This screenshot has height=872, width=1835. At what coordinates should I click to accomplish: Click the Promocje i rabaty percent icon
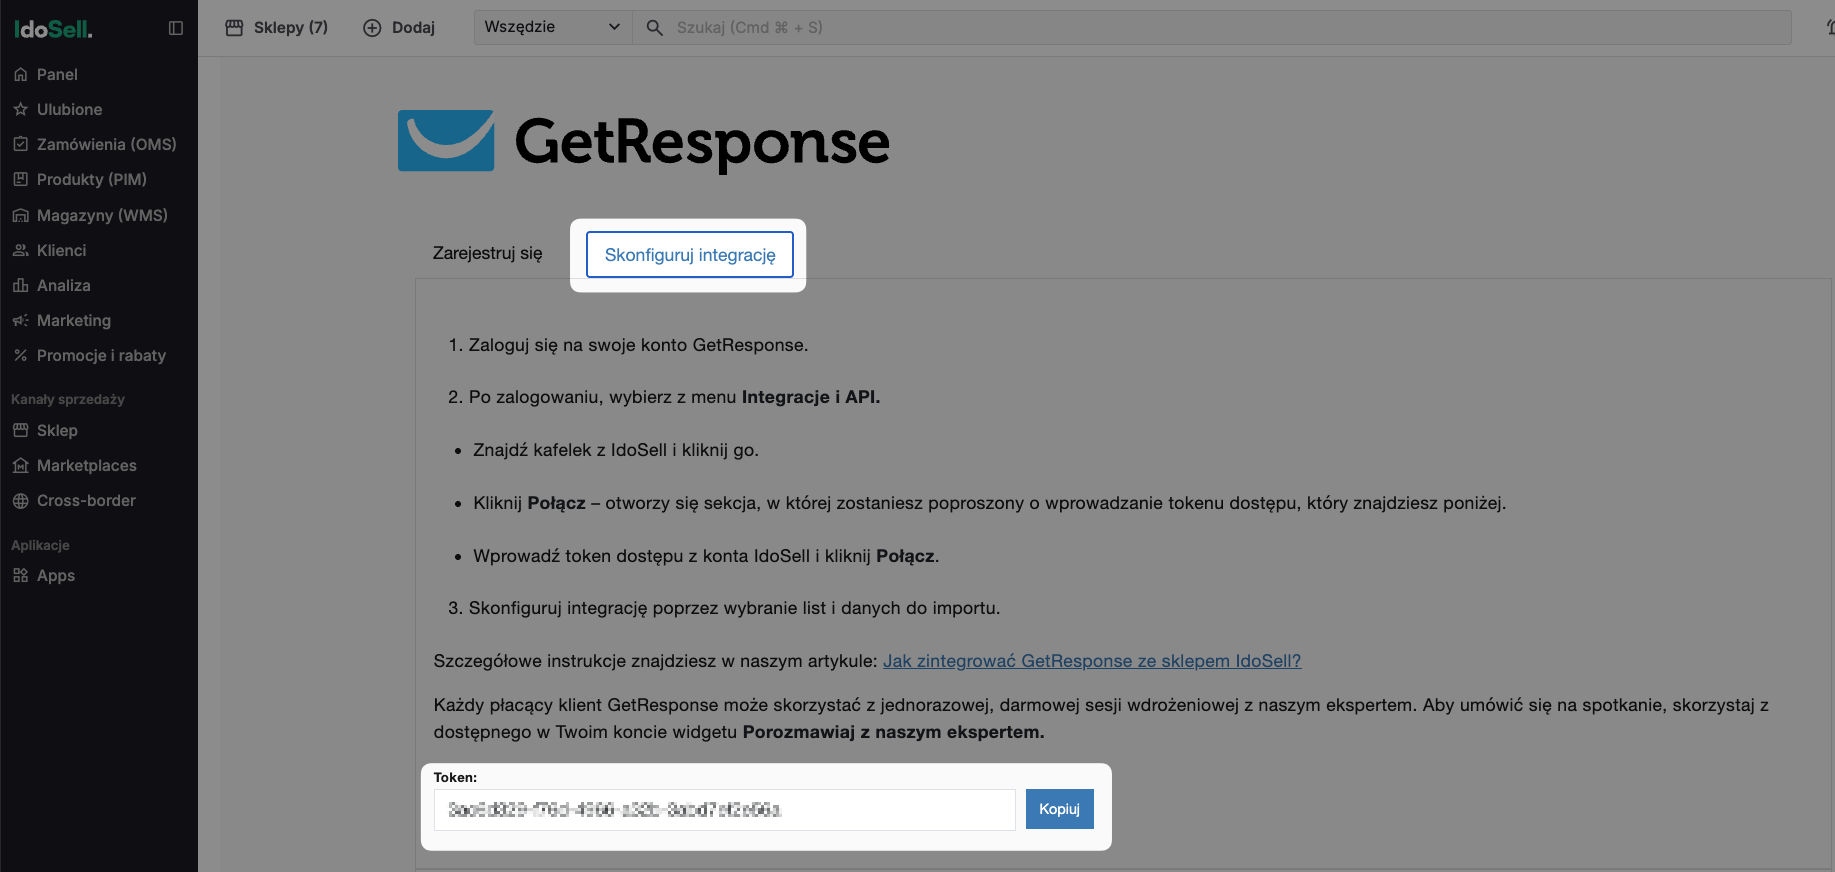[x=20, y=355]
